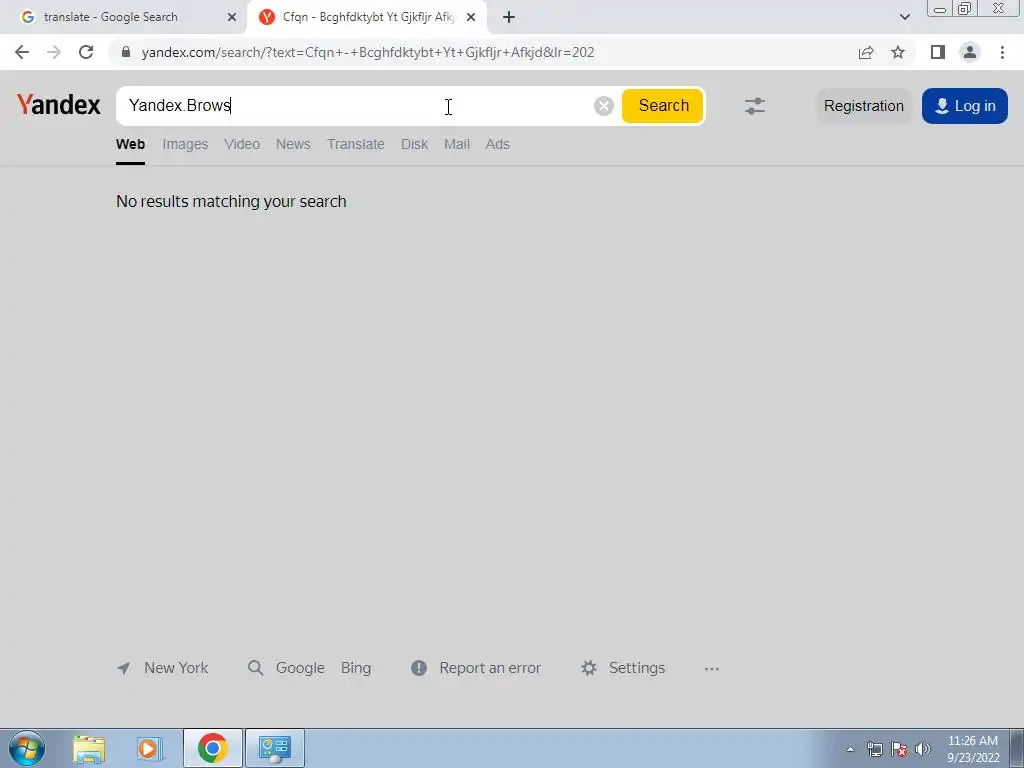Click the Log in button

pos(965,106)
